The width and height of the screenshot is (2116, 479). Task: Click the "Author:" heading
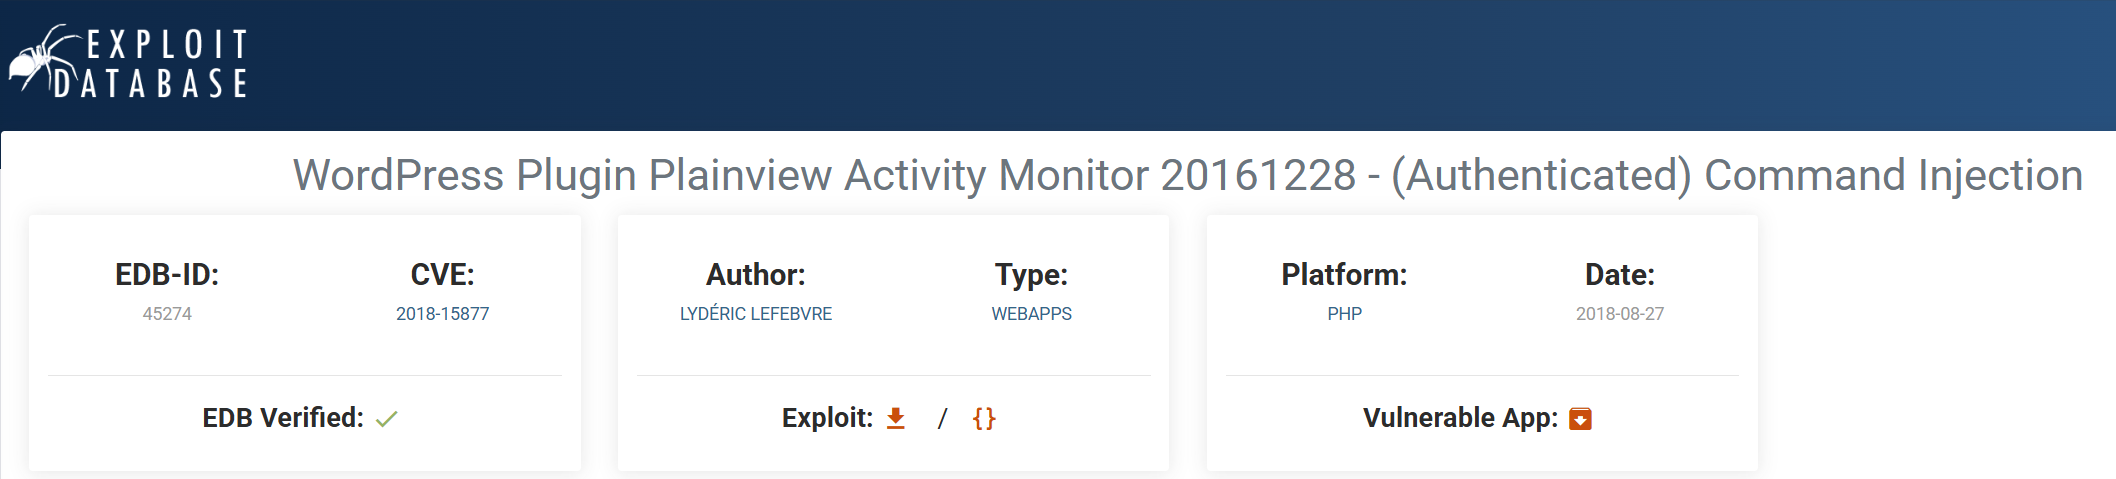[x=755, y=275]
